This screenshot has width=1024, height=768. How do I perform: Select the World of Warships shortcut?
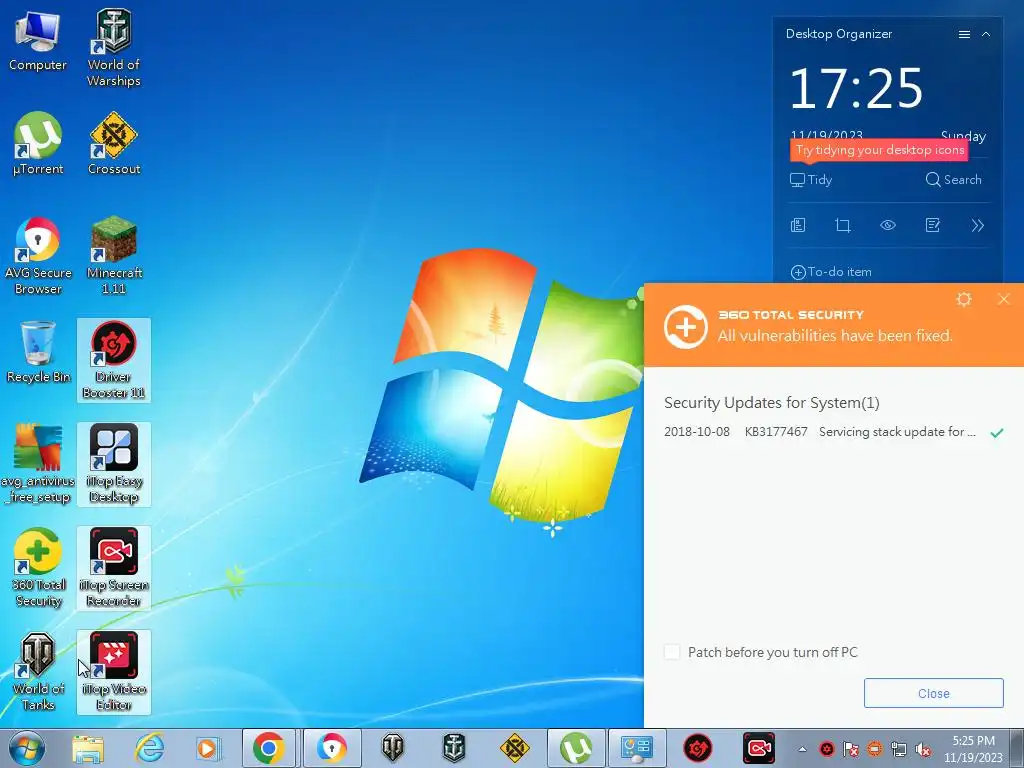[114, 48]
